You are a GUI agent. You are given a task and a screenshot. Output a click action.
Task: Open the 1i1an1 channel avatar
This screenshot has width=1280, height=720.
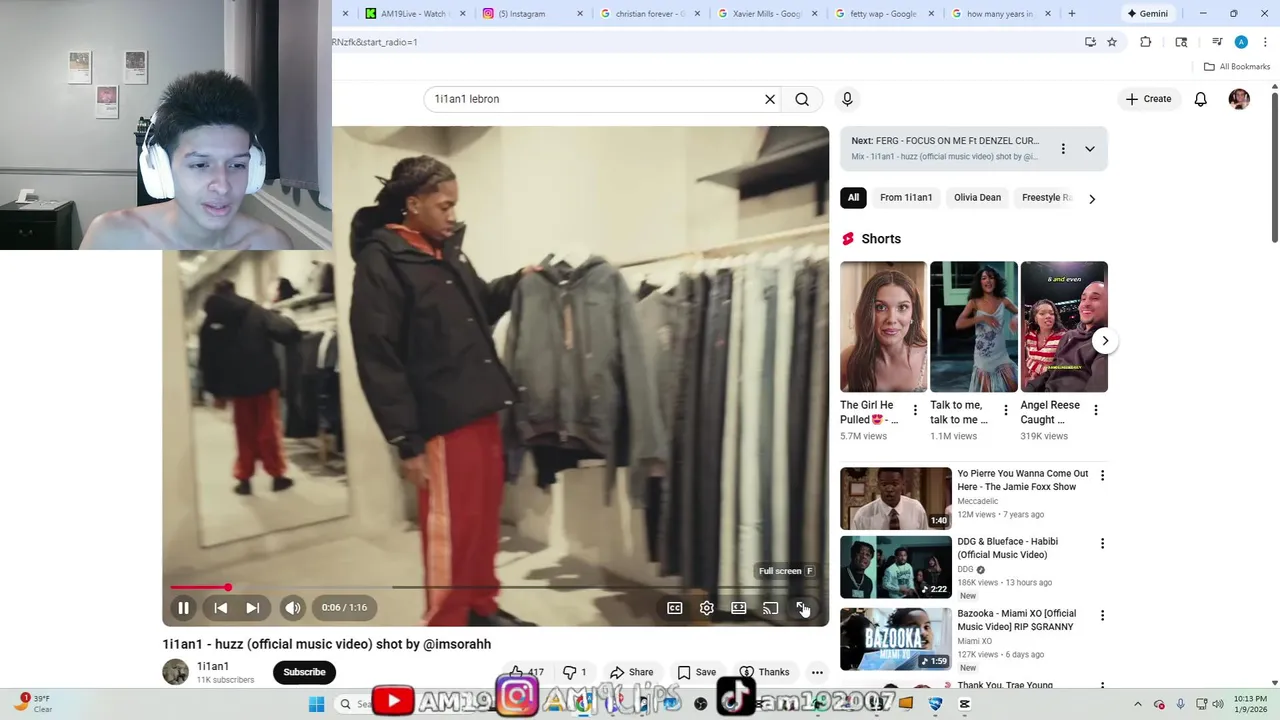(x=176, y=672)
